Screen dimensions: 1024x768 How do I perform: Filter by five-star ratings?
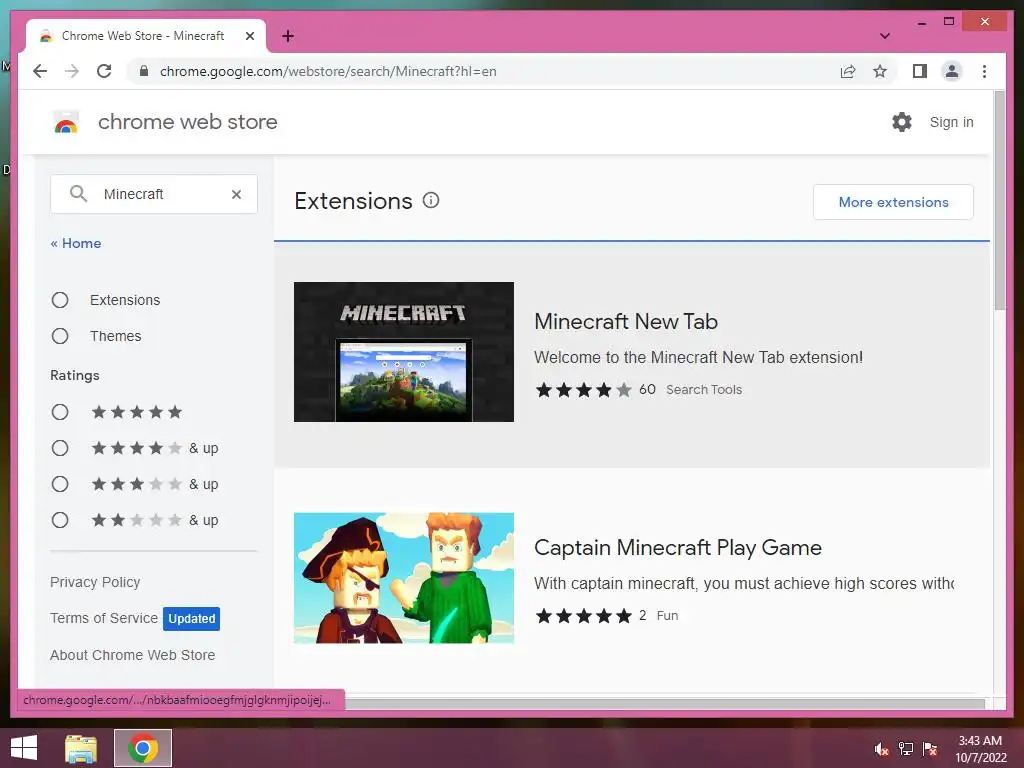(60, 412)
